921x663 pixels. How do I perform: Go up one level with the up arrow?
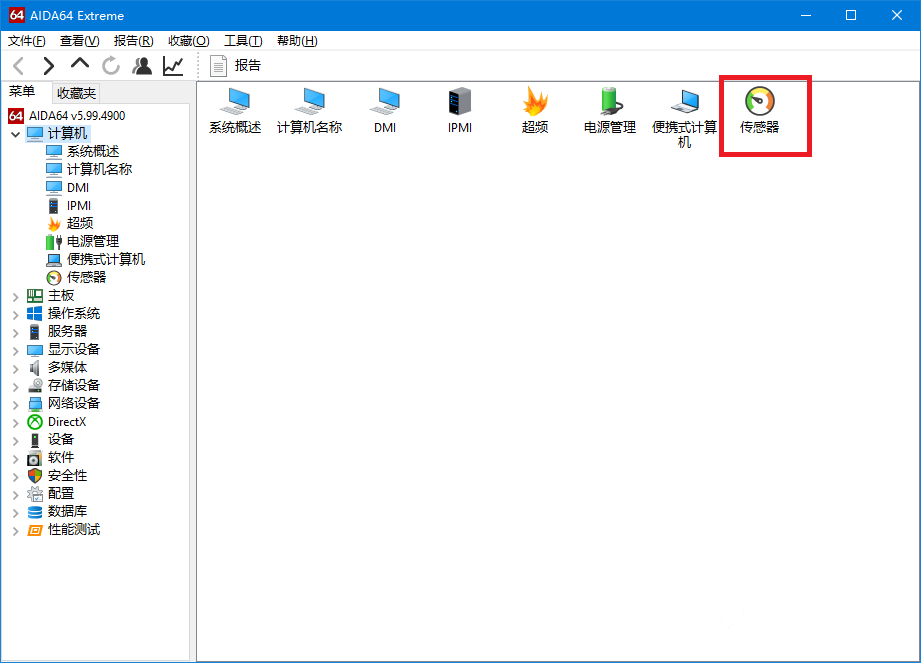point(80,63)
